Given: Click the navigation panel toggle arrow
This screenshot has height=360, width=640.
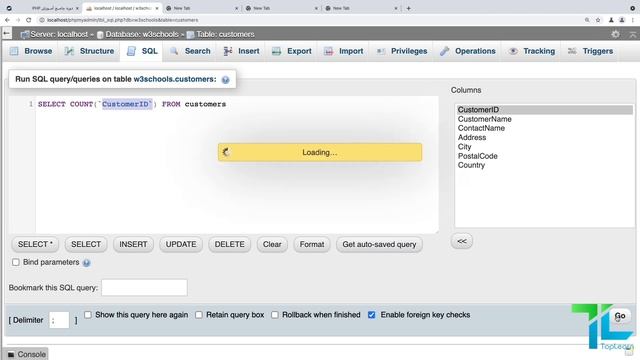Looking at the screenshot, I should point(7,34).
